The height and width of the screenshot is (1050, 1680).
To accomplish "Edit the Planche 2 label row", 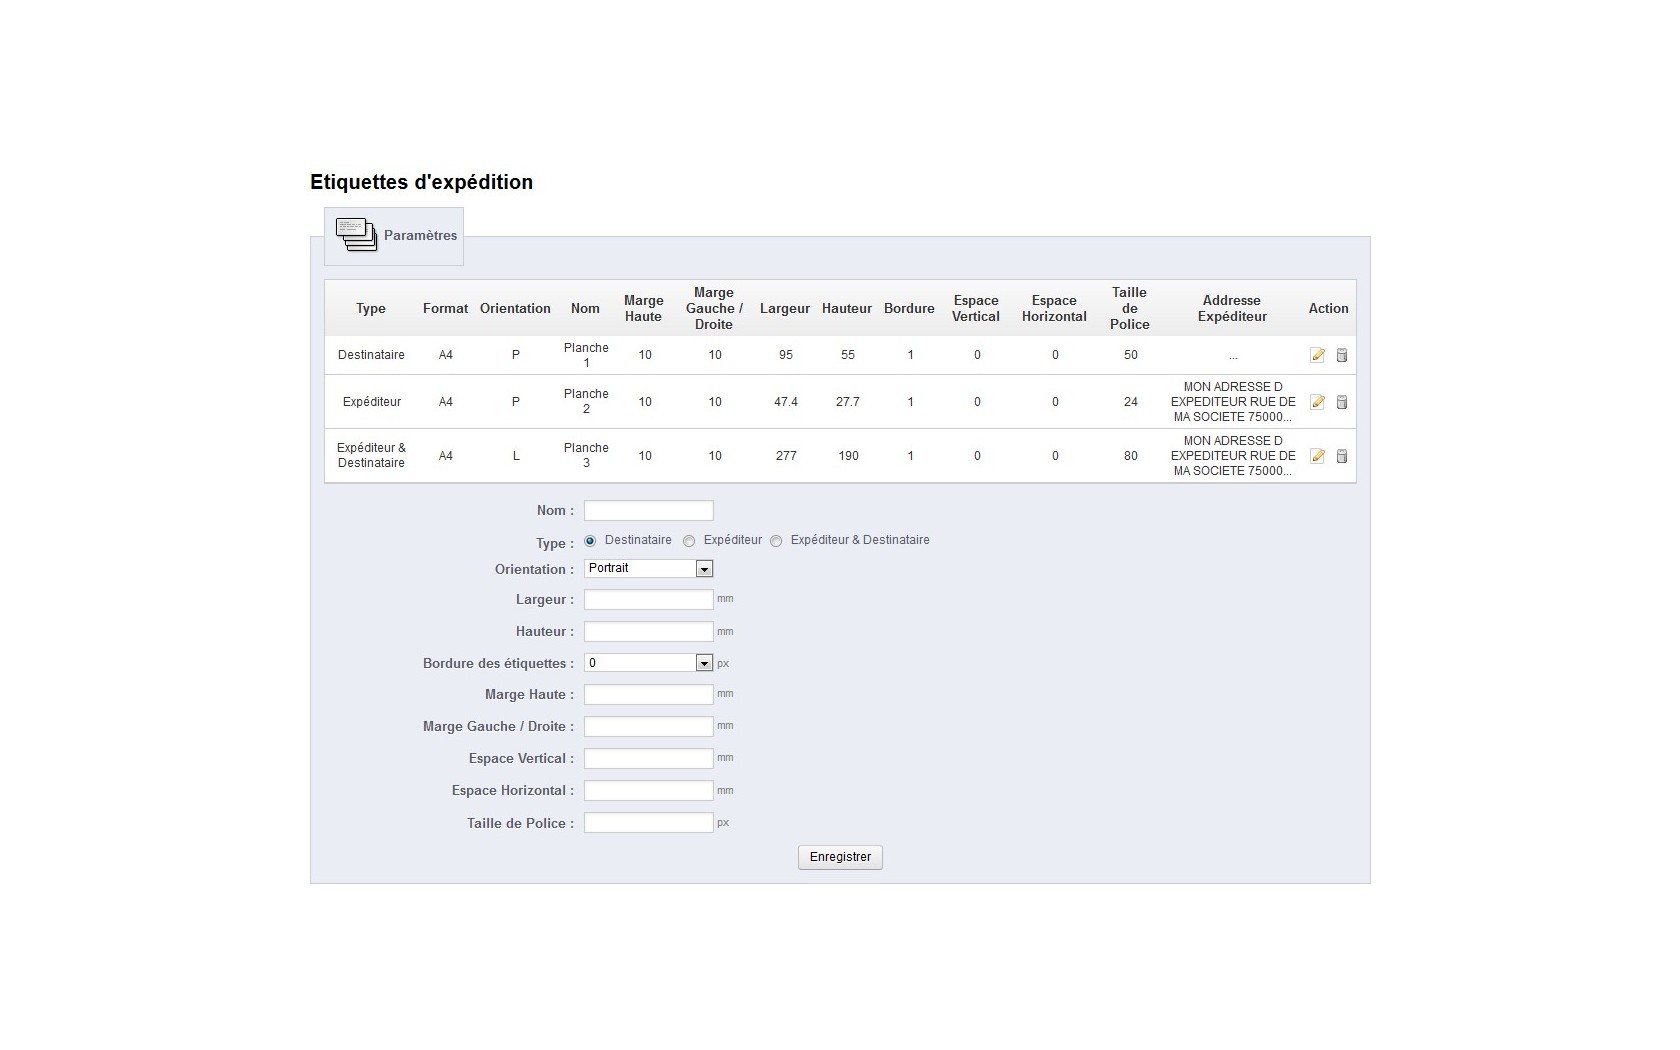I will click(1318, 402).
